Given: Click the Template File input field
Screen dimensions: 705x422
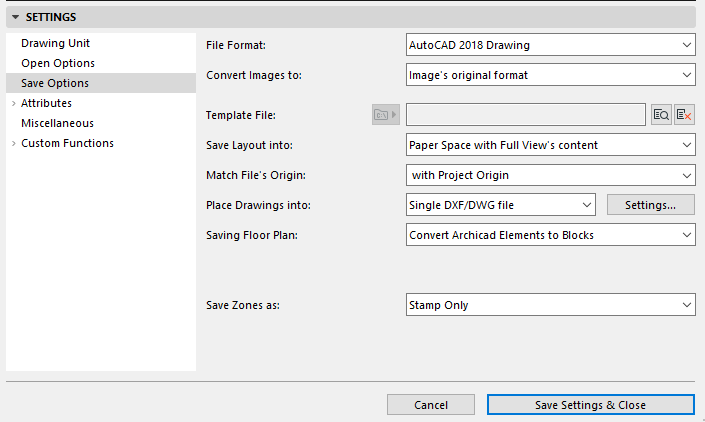Looking at the screenshot, I should click(525, 115).
